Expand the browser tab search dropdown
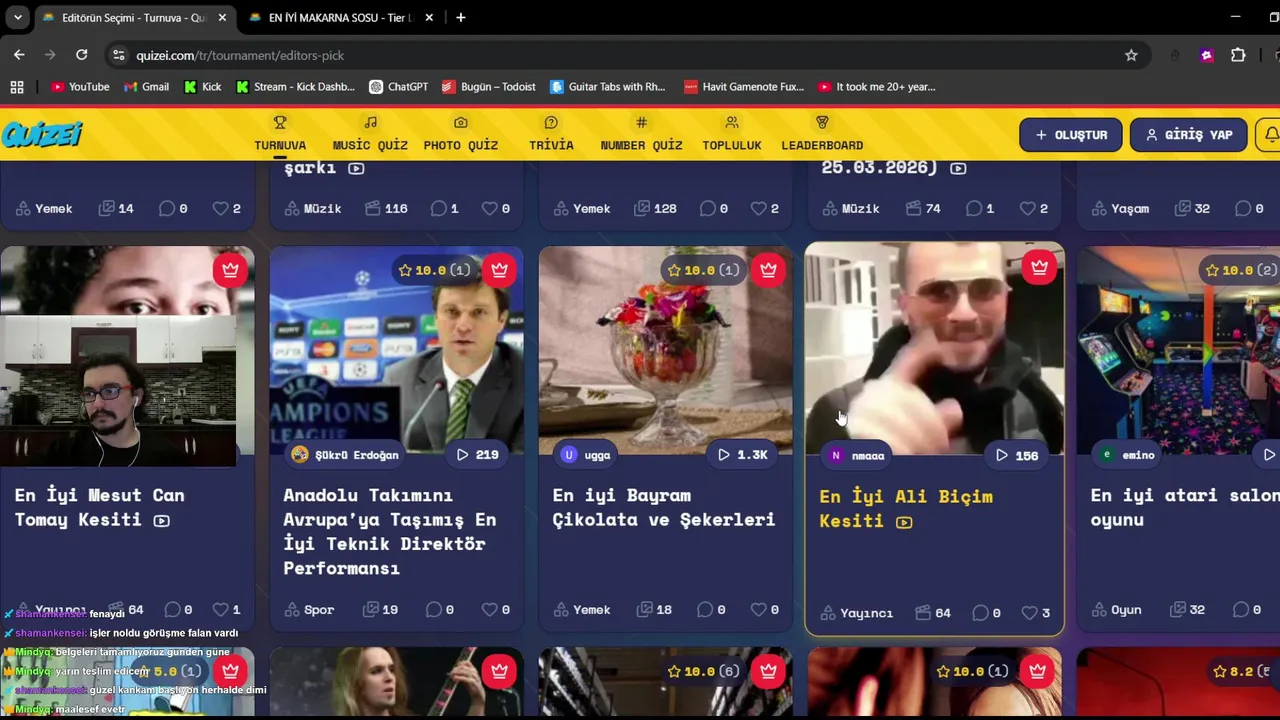 click(x=18, y=18)
